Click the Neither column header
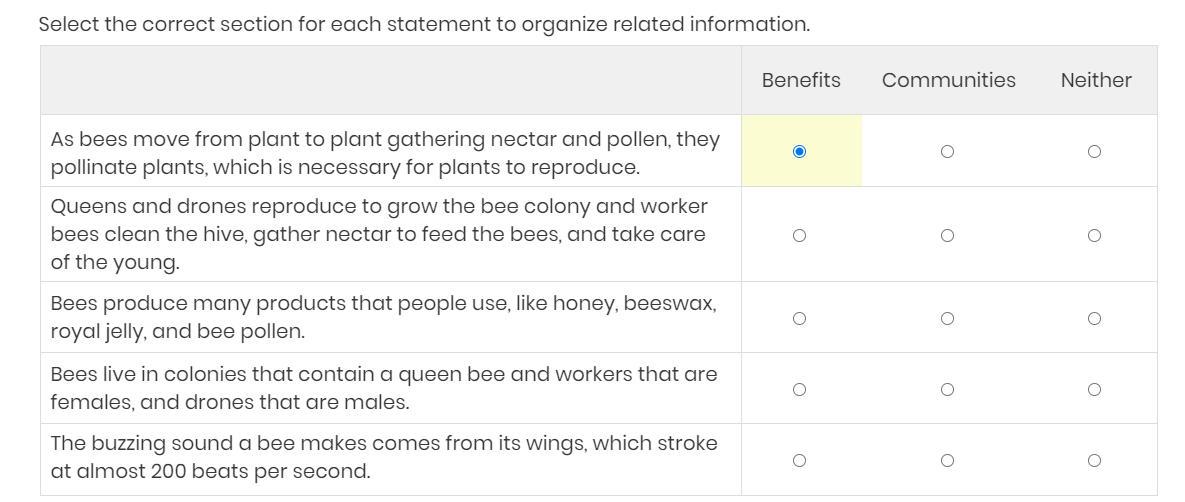1185x502 pixels. [1096, 80]
